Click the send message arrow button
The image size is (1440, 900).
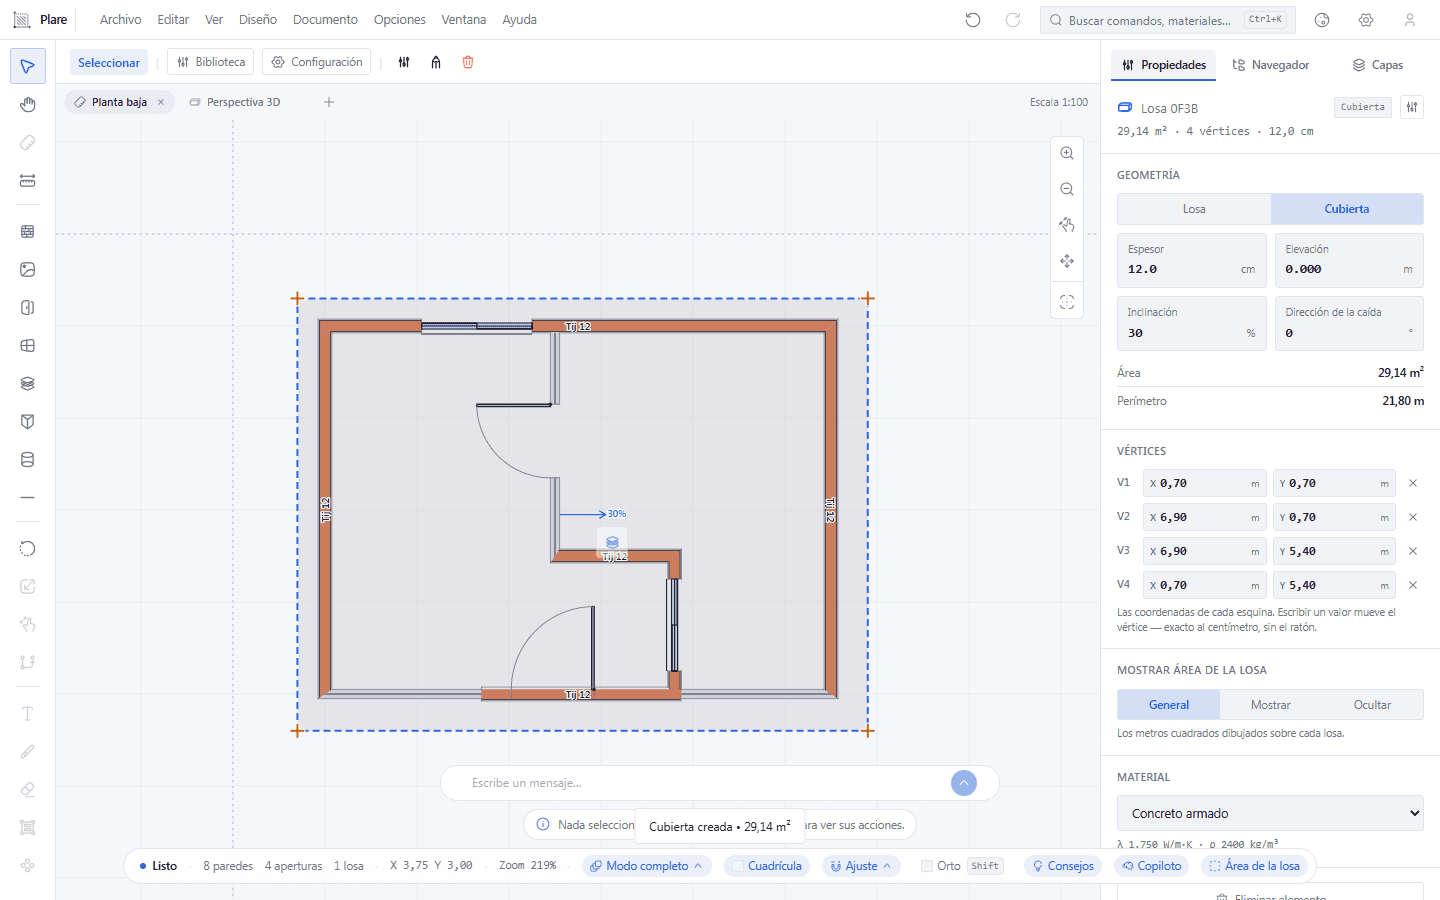(x=964, y=783)
